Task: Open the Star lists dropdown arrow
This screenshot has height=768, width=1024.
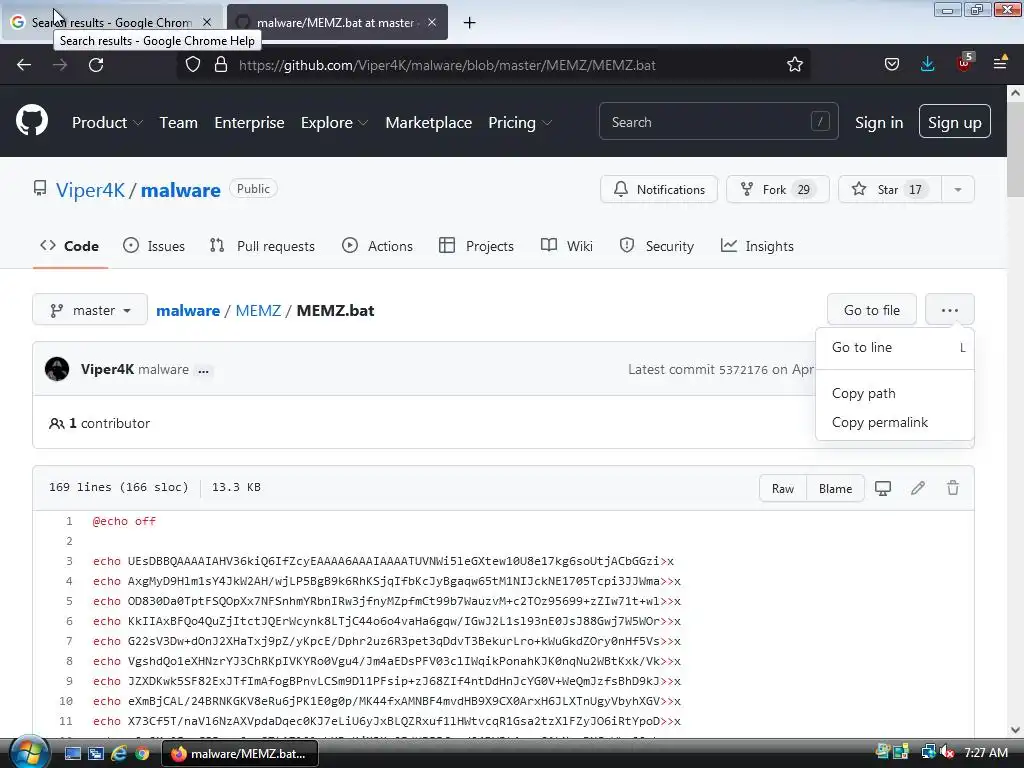Action: click(x=957, y=189)
